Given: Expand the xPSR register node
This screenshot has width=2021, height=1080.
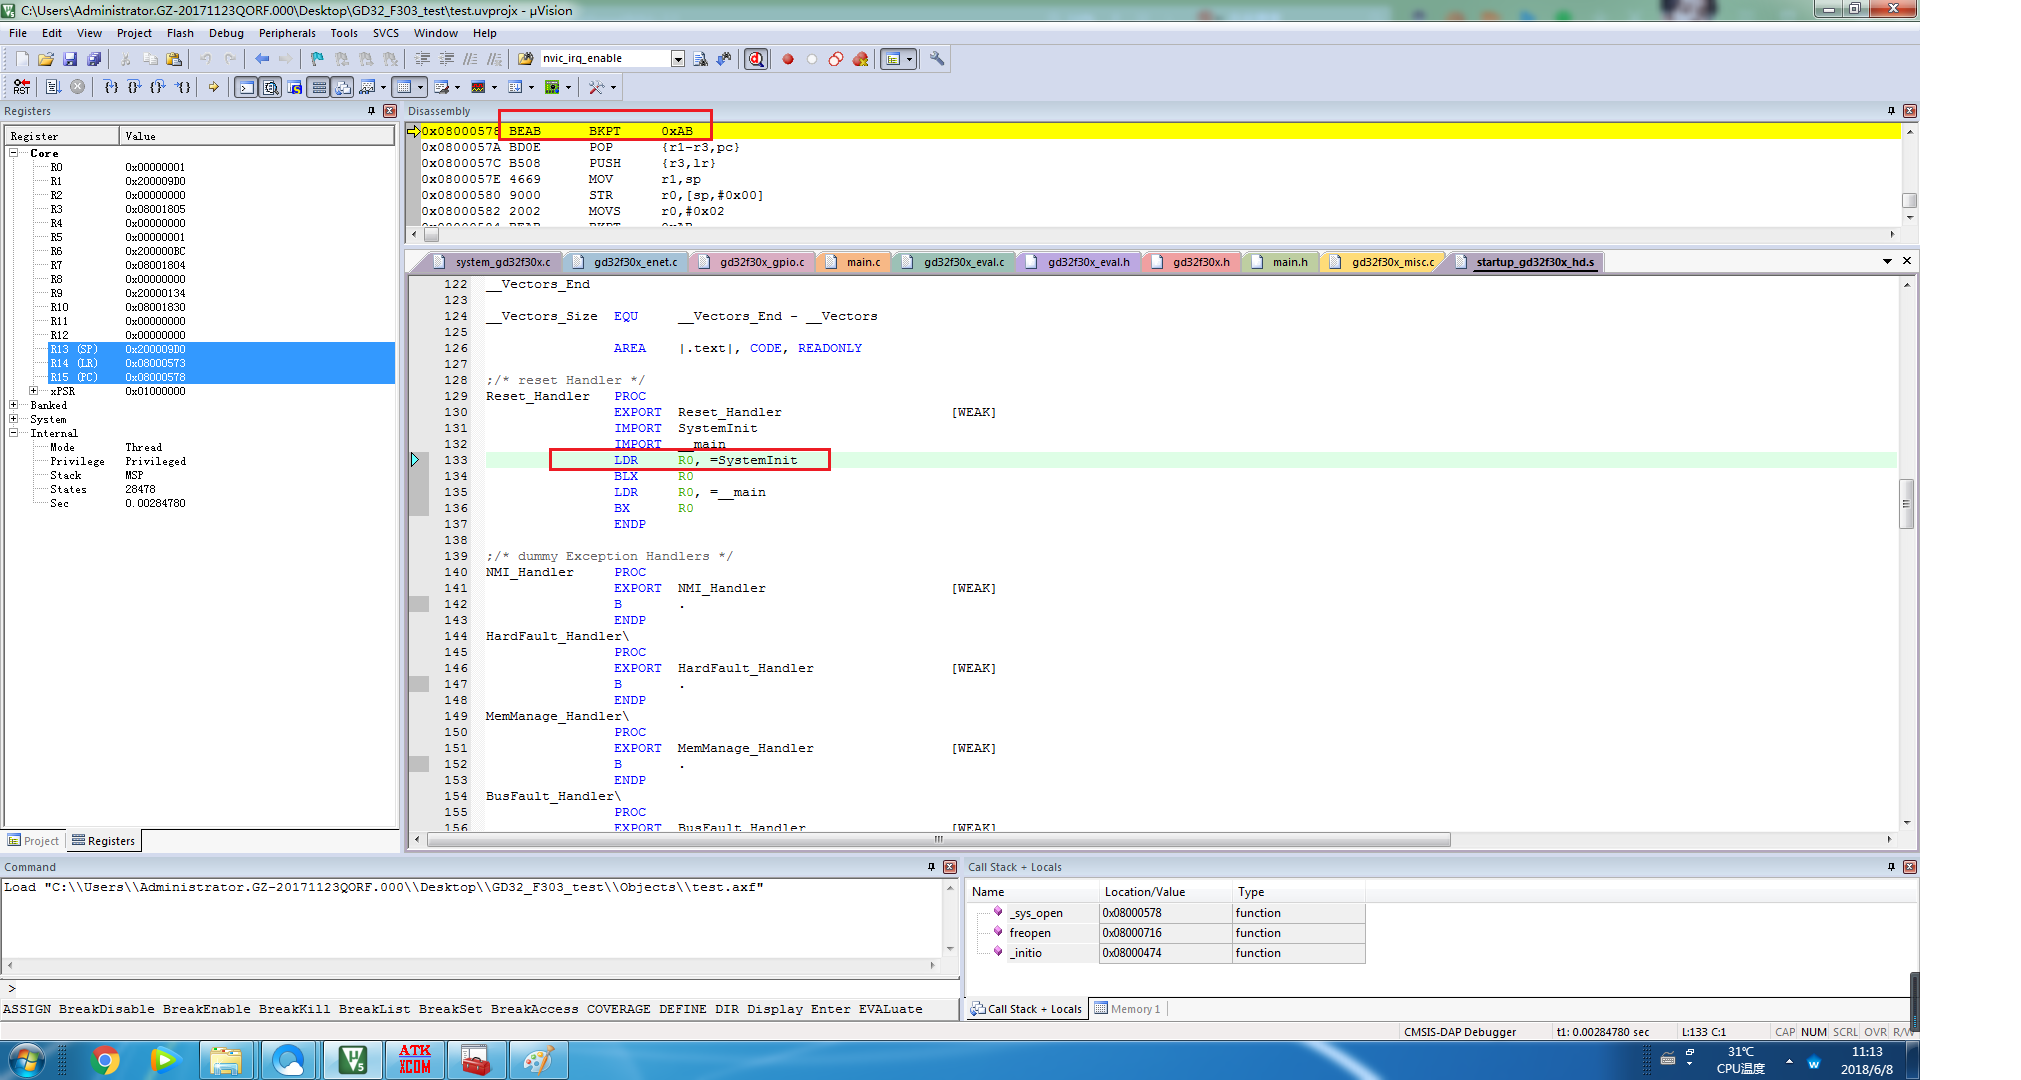Looking at the screenshot, I should pos(34,391).
